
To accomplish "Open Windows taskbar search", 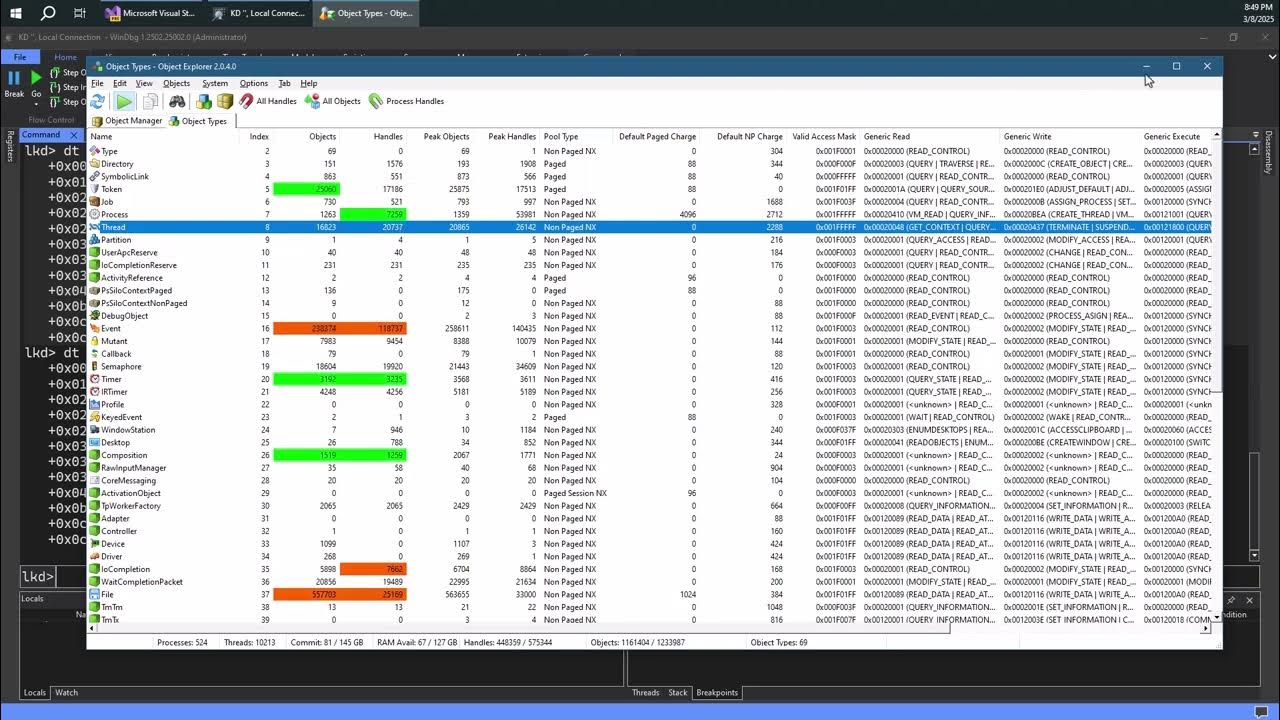I will tap(48, 13).
